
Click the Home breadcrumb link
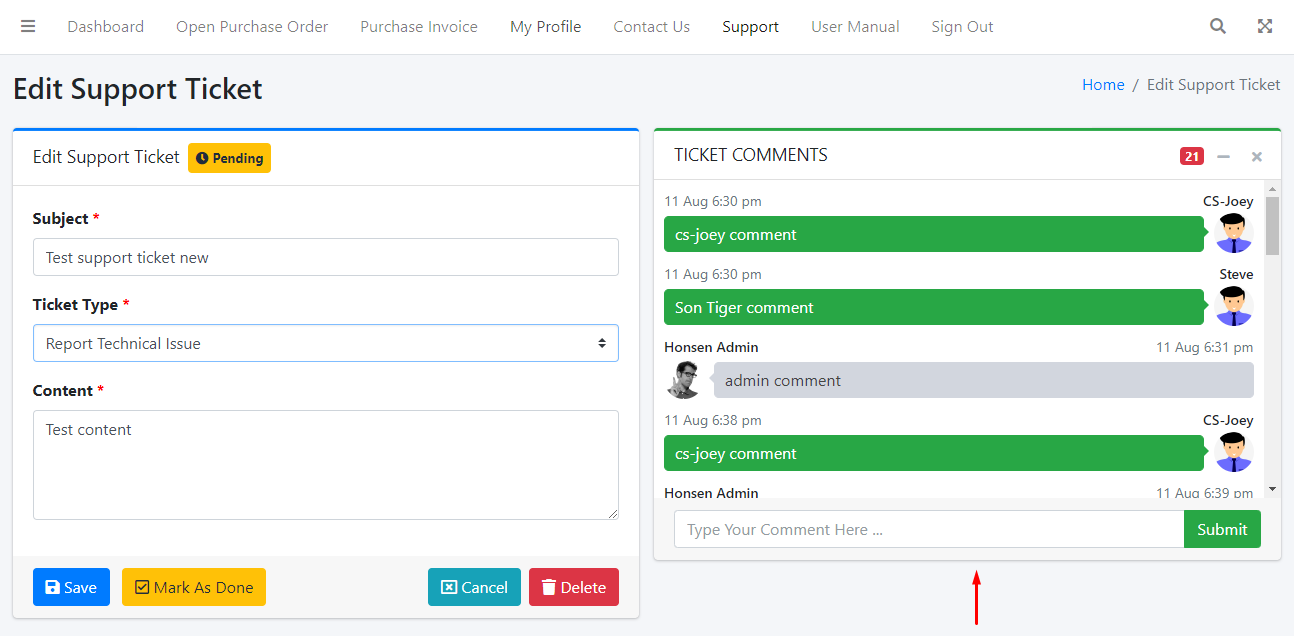click(x=1103, y=85)
